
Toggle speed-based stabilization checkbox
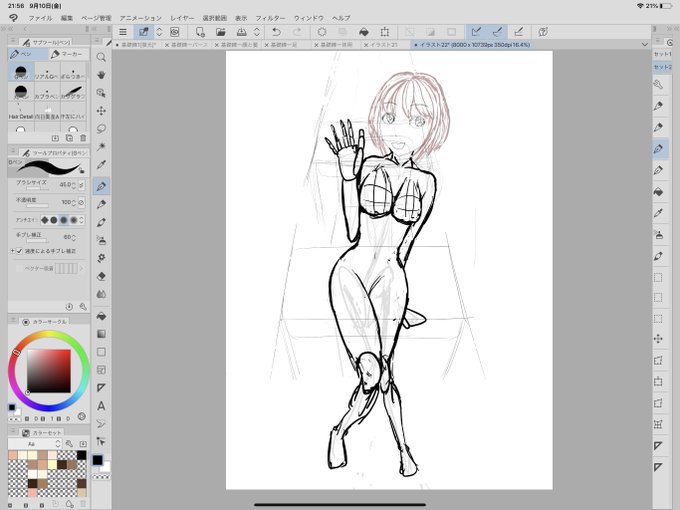click(x=19, y=251)
